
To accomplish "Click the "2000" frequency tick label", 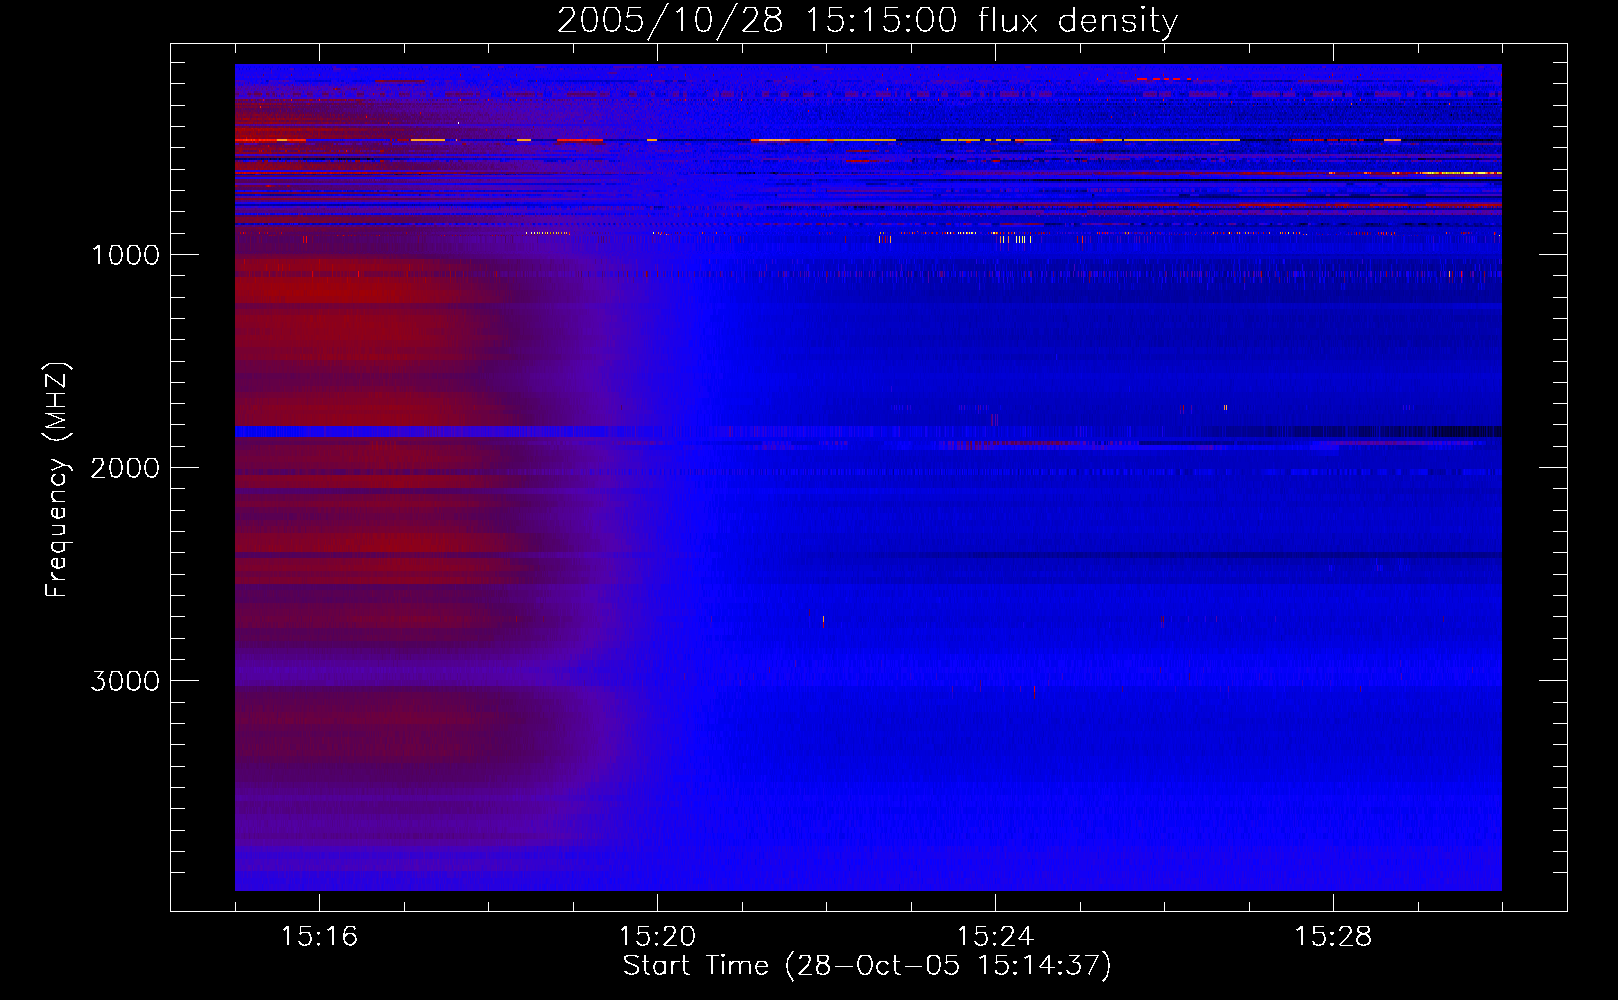I will 125,468.
